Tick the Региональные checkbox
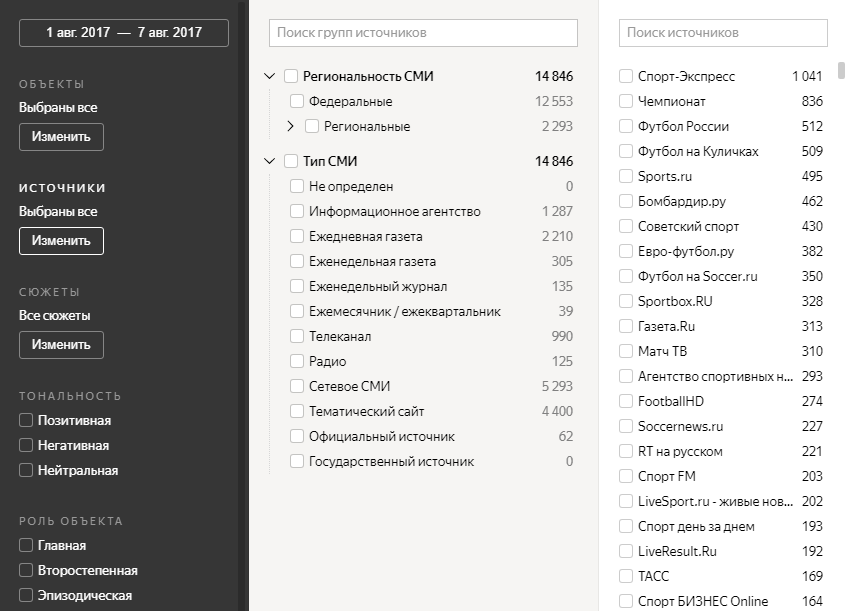The height and width of the screenshot is (611, 846). tap(312, 126)
